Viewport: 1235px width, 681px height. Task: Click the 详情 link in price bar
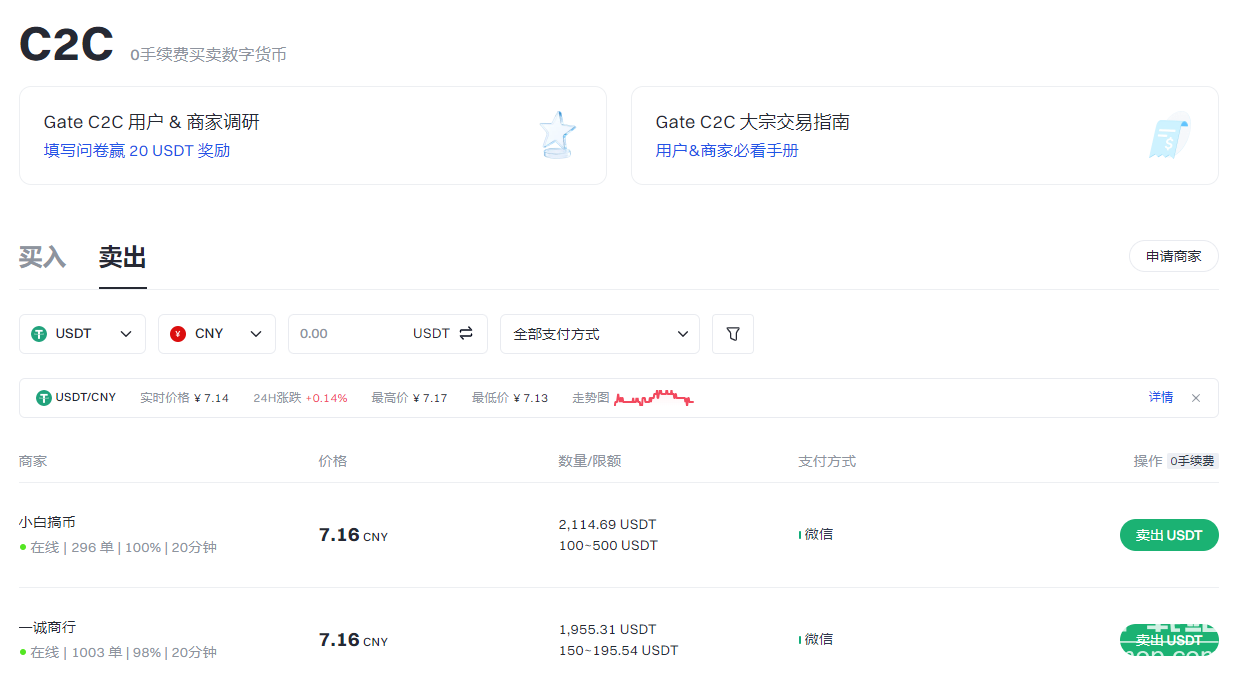pyautogui.click(x=1160, y=398)
